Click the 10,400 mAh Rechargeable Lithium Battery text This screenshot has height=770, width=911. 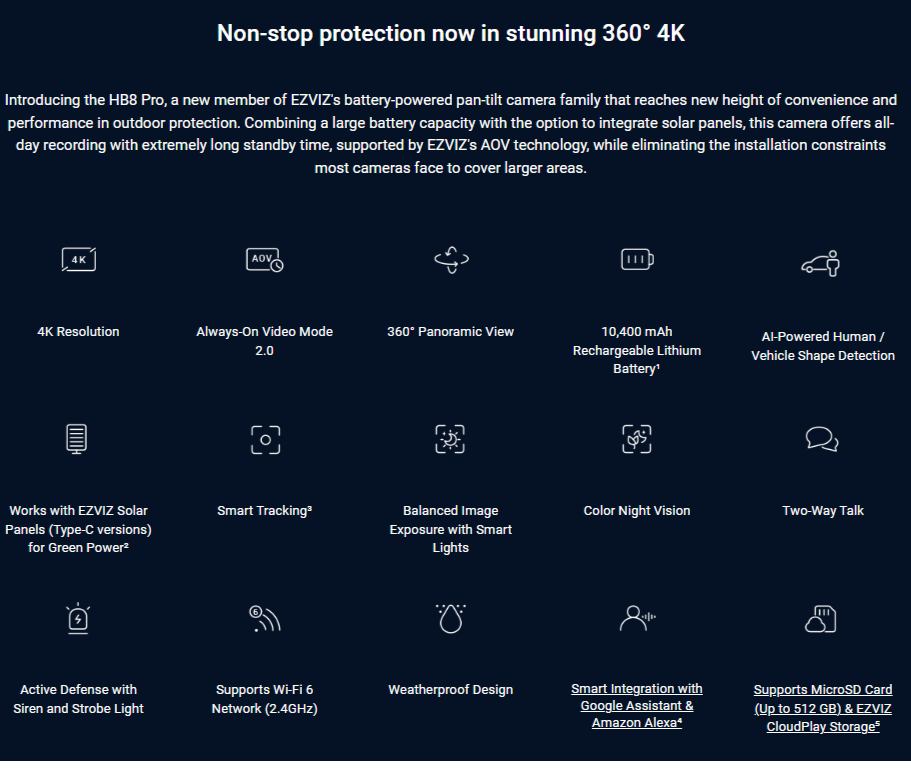coord(637,350)
